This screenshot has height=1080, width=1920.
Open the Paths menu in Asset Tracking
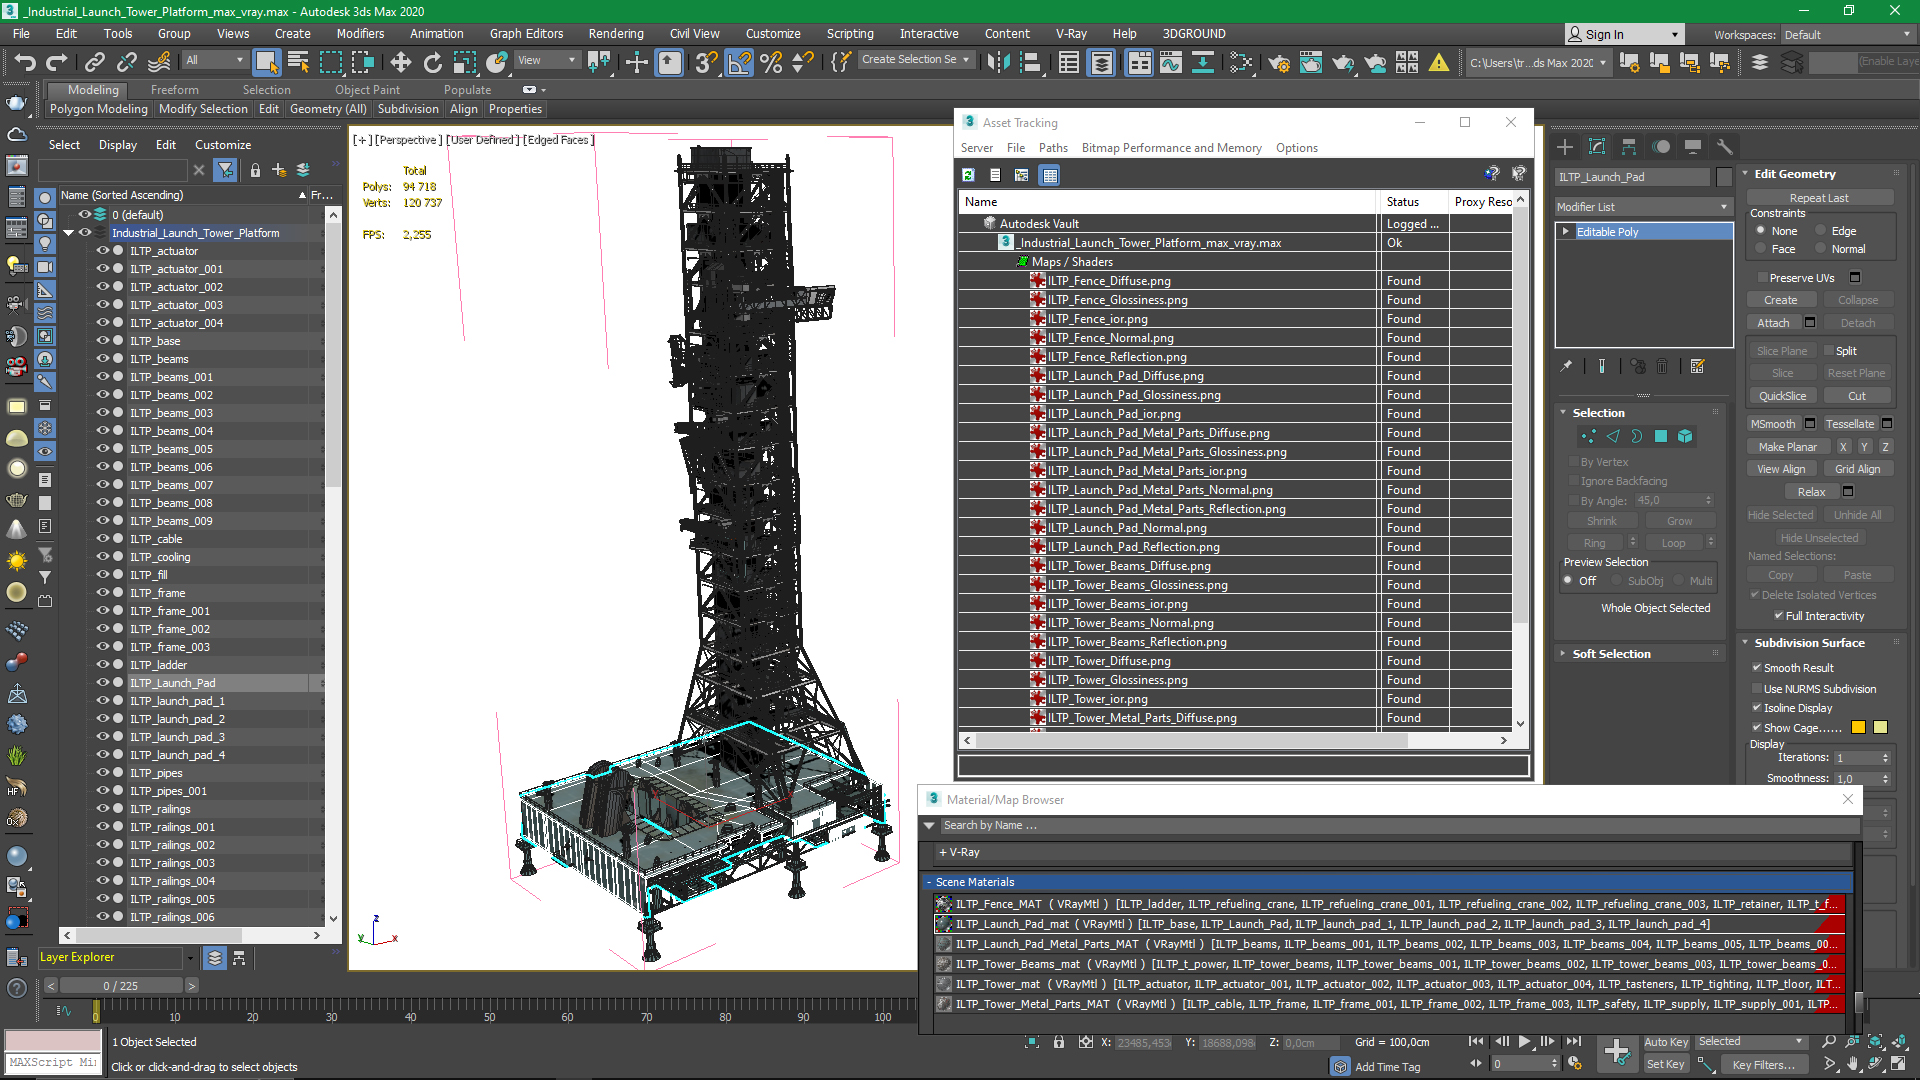[x=1053, y=148]
